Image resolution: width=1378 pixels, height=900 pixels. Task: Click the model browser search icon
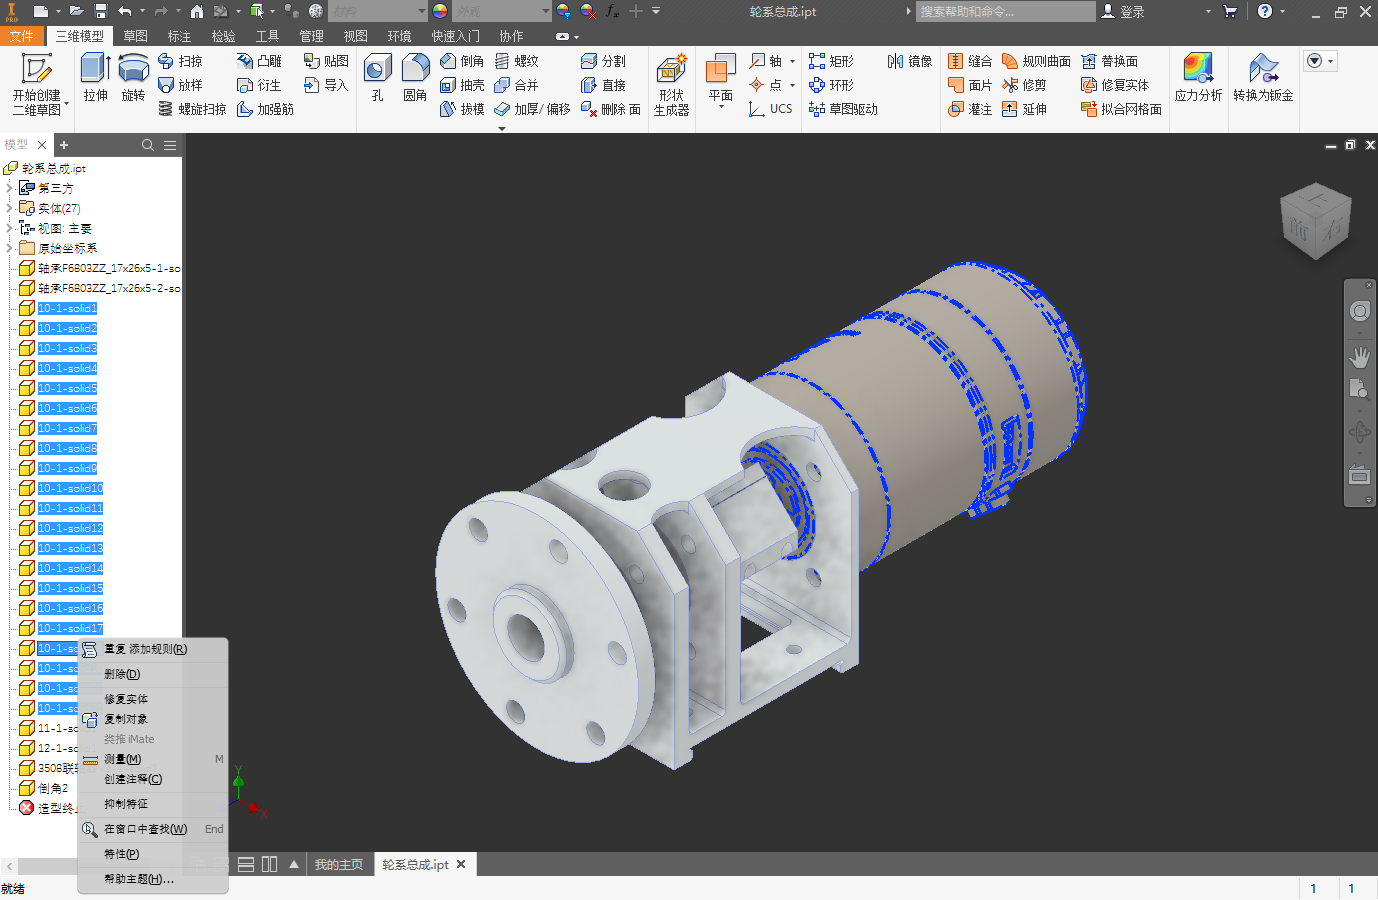(x=148, y=145)
